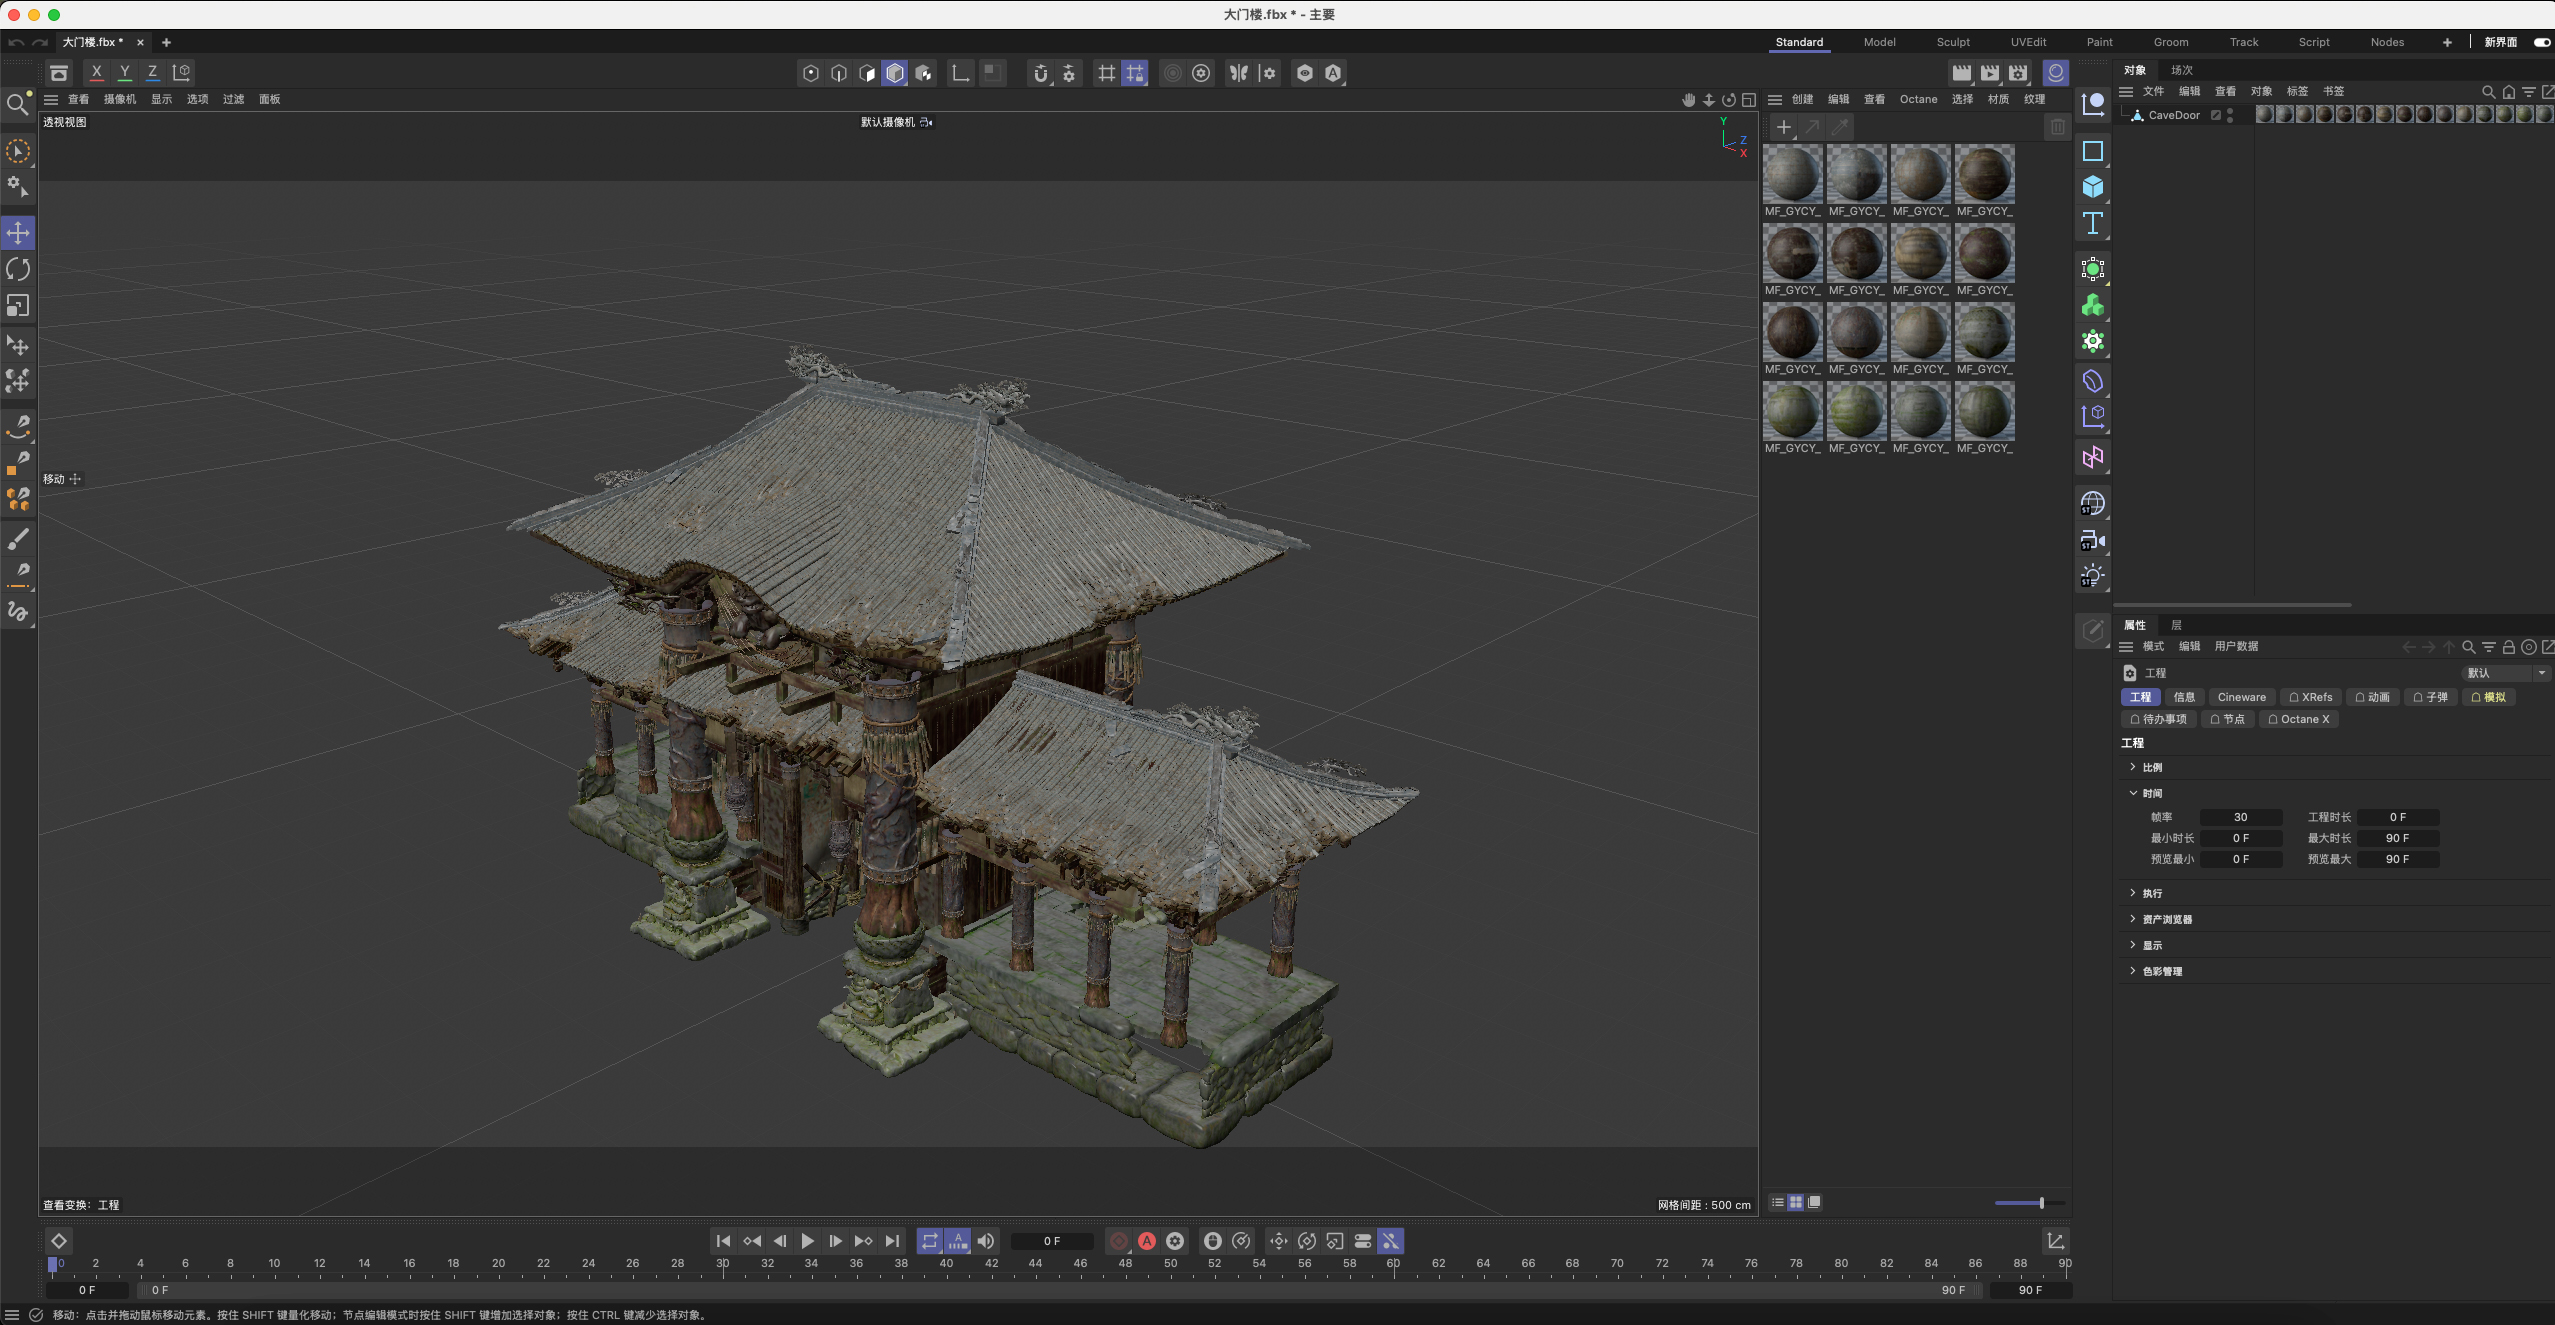The image size is (2555, 1325).
Task: Click the timeline ruler at frame 60
Action: coord(1393,1264)
